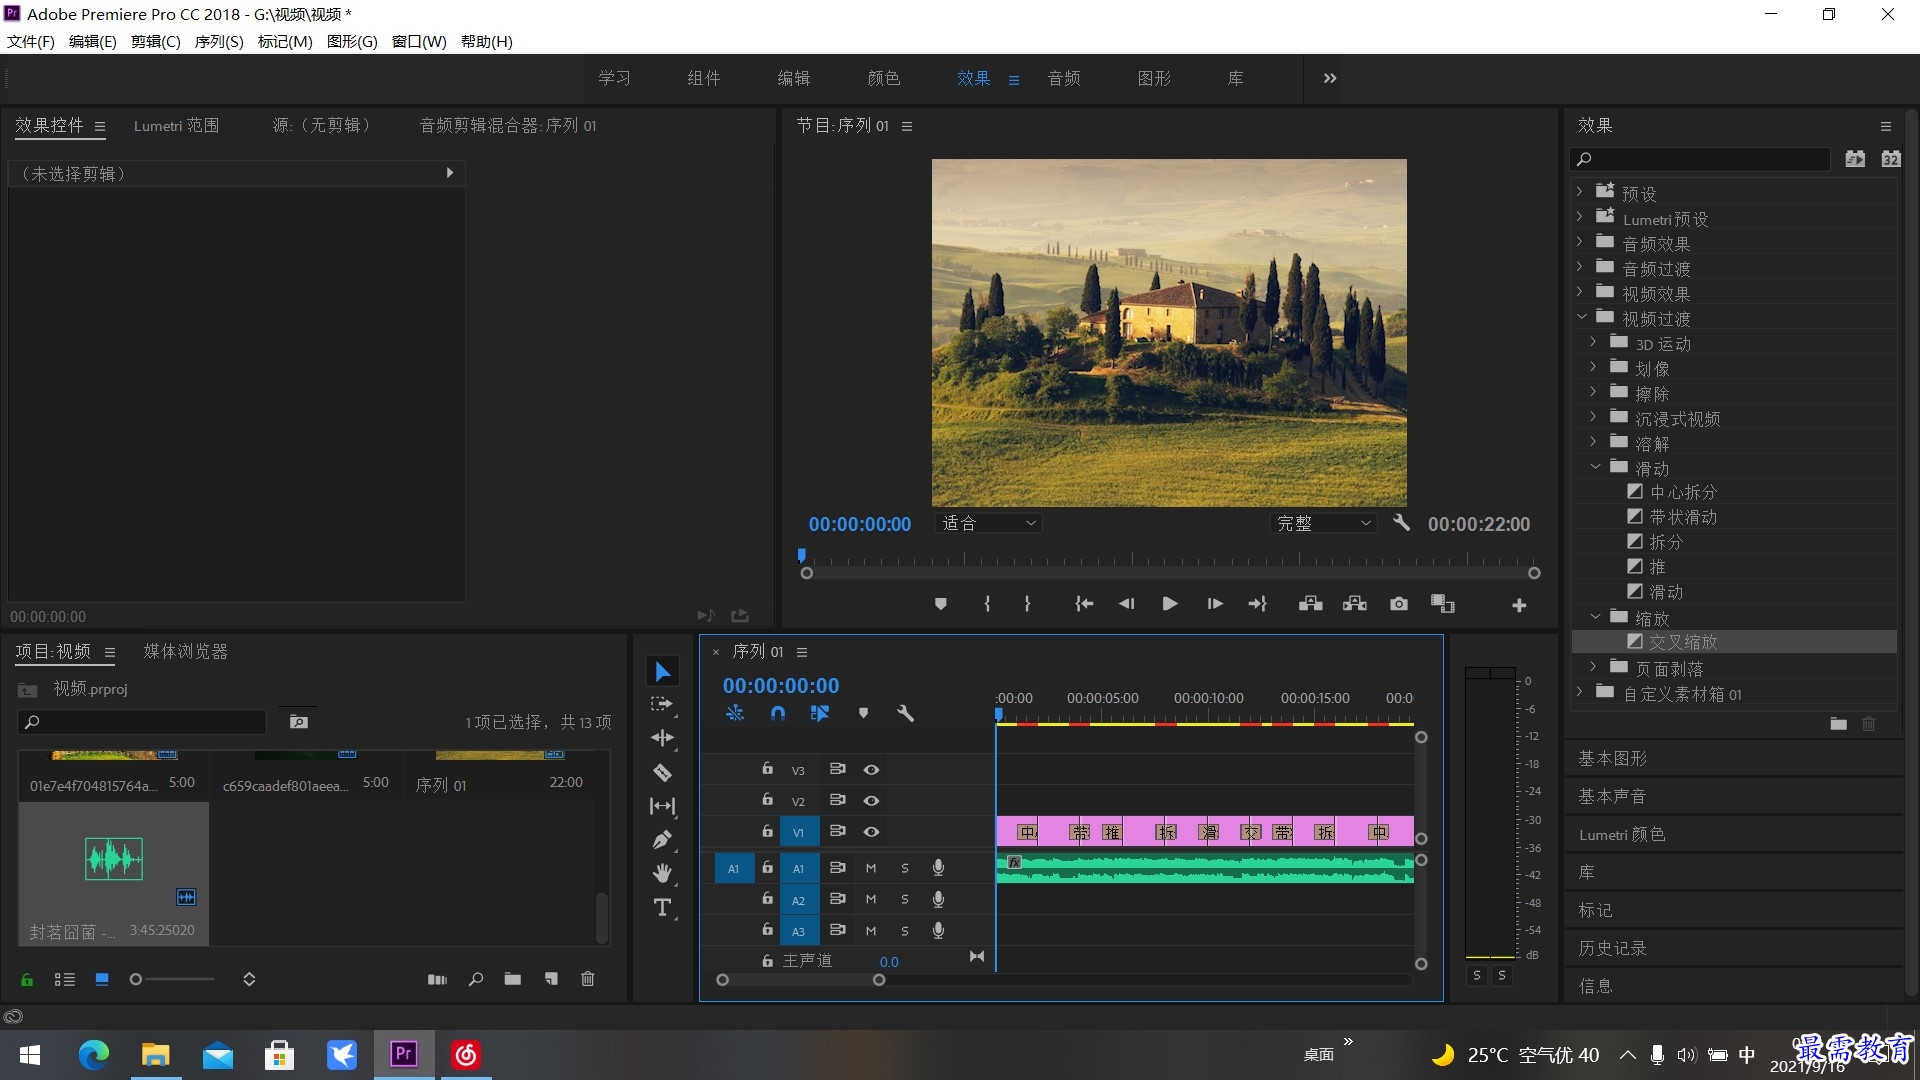1920x1080 pixels.
Task: Select the 中心拆分 transition
Action: (1683, 492)
